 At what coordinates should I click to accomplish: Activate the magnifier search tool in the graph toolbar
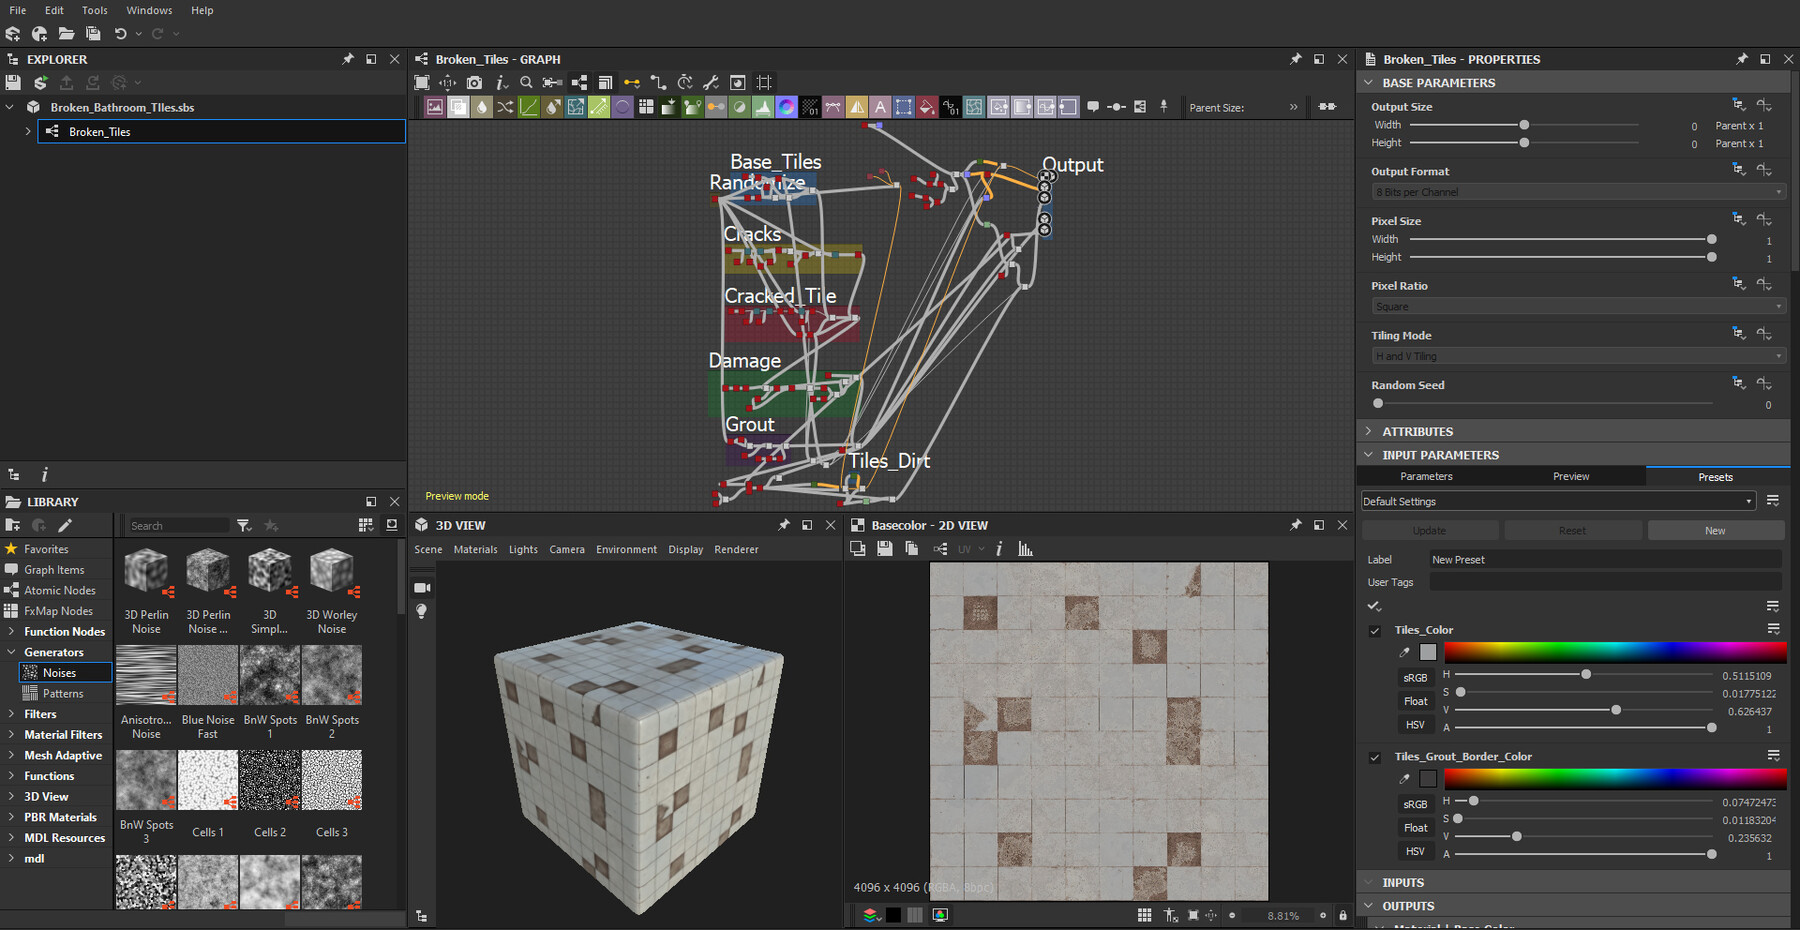click(527, 82)
